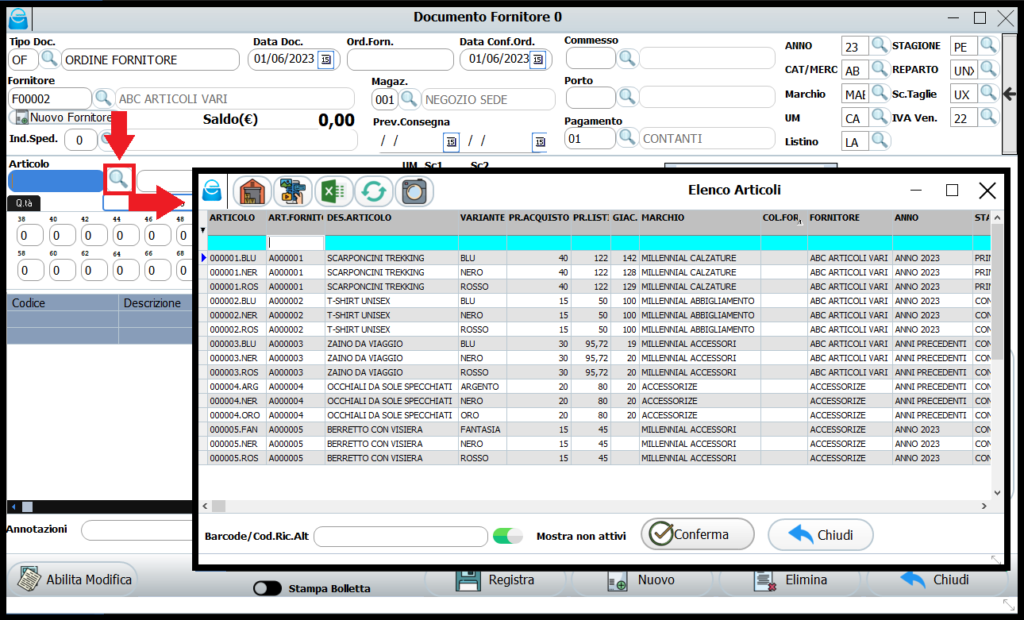Screen dimensions: 1024x620
Task: Open UM lookup magnifier icon
Action: click(x=880, y=118)
